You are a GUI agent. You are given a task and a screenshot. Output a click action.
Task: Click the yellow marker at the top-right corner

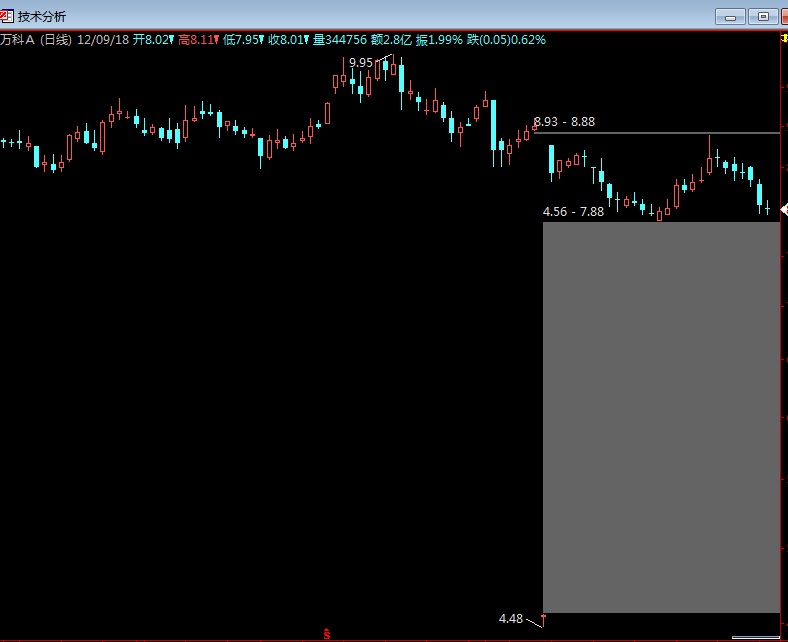(784, 38)
